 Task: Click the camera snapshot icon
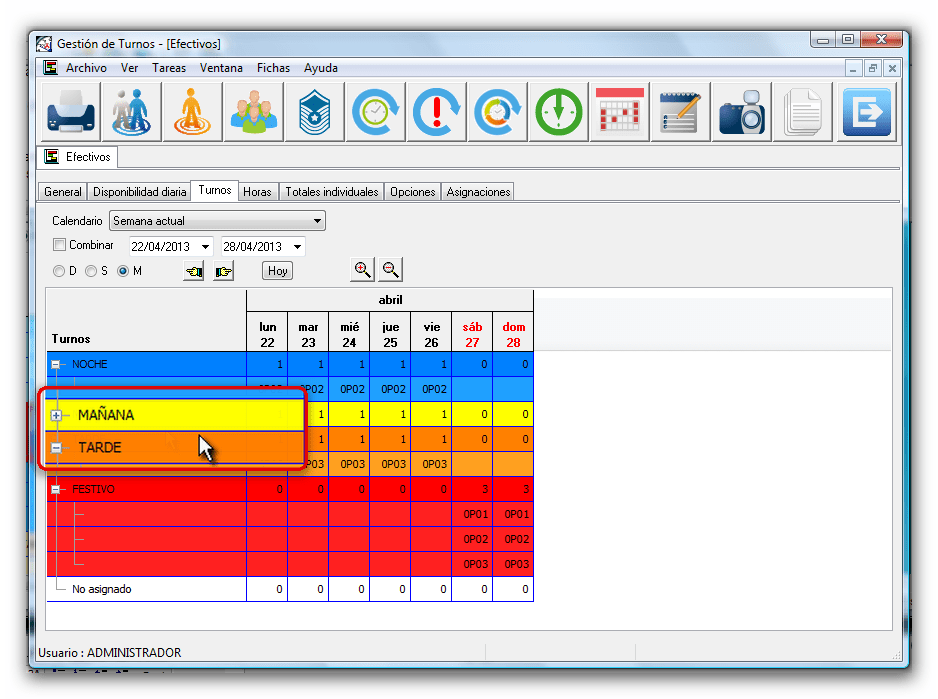[x=742, y=112]
